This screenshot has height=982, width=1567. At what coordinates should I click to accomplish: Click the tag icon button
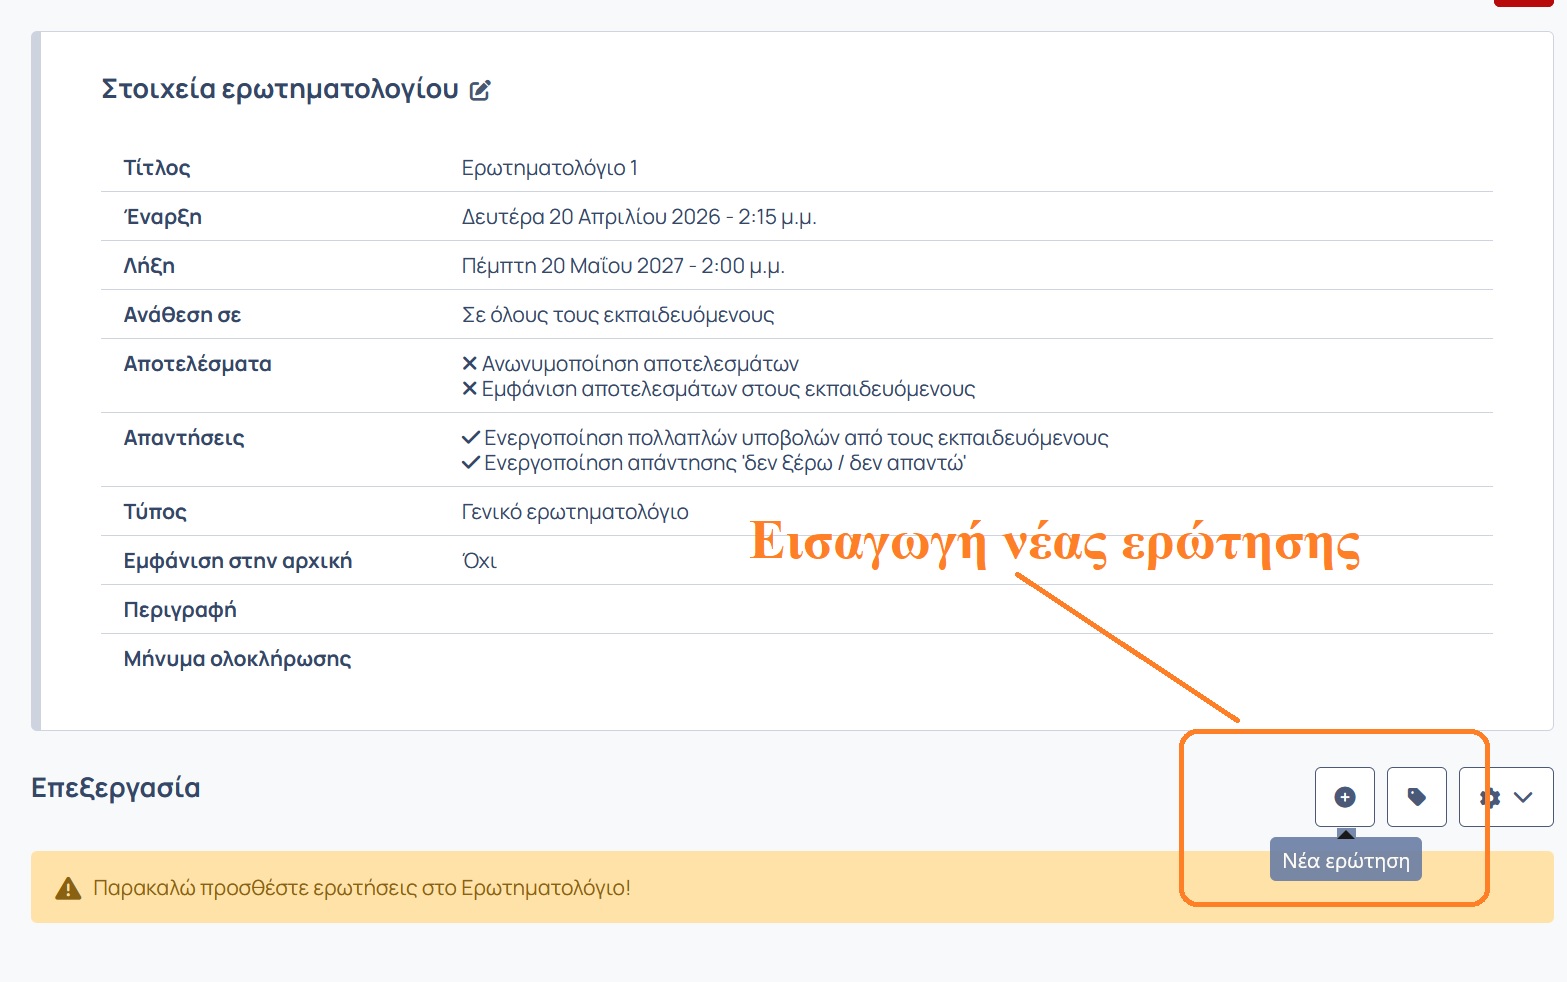click(x=1416, y=797)
